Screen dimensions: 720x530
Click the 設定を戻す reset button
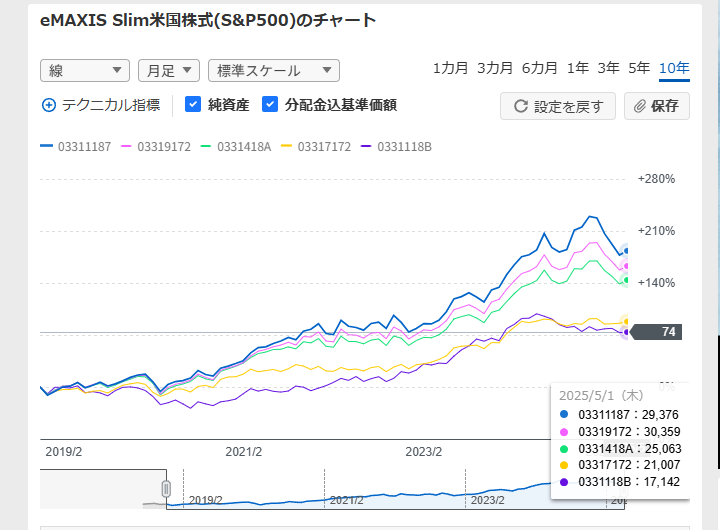pos(557,106)
